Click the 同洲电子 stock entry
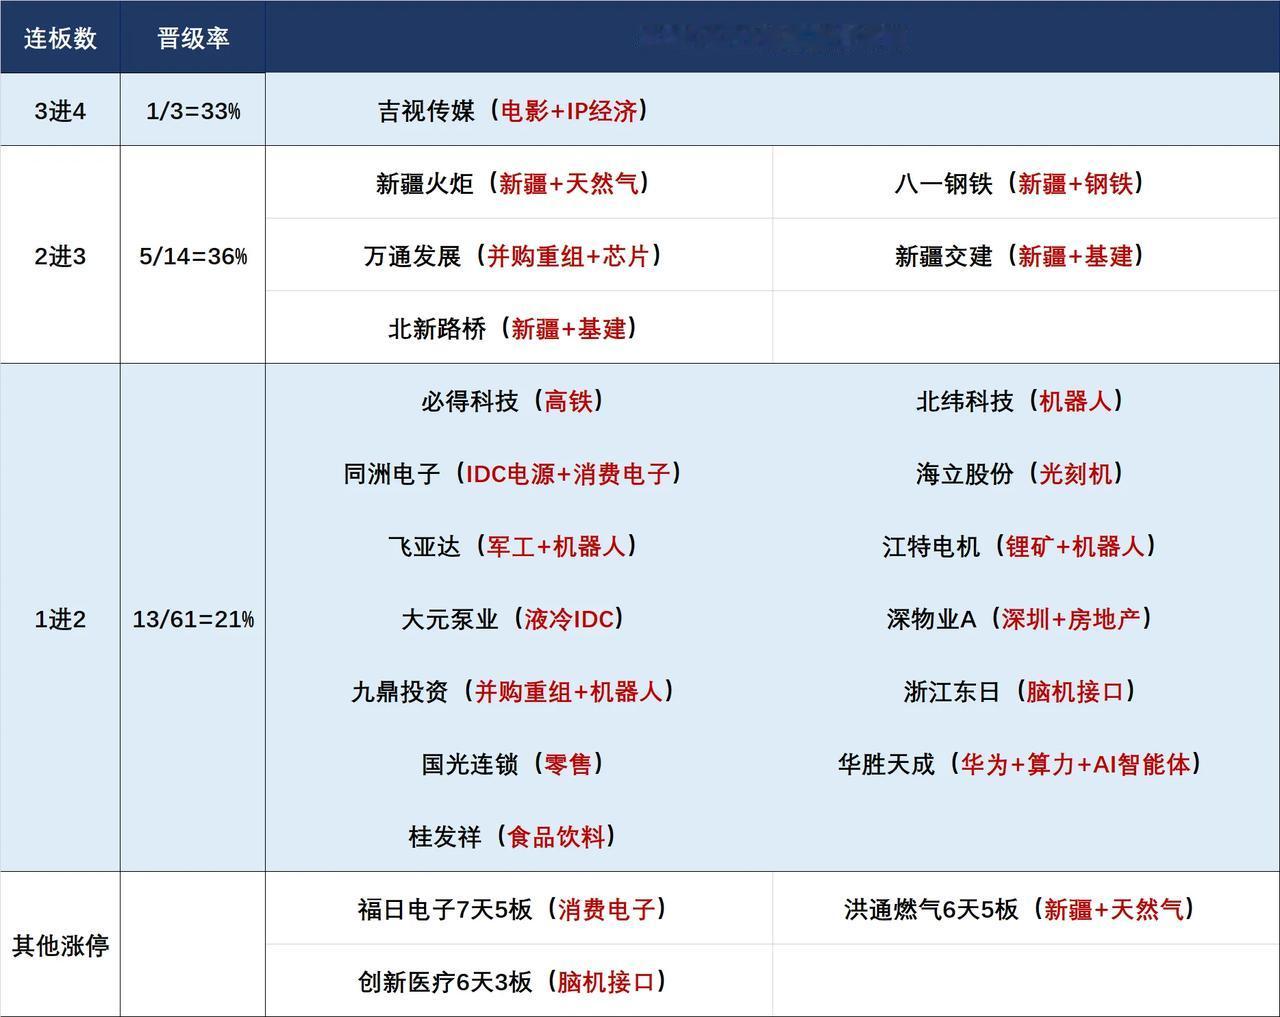This screenshot has height=1017, width=1280. (x=514, y=473)
